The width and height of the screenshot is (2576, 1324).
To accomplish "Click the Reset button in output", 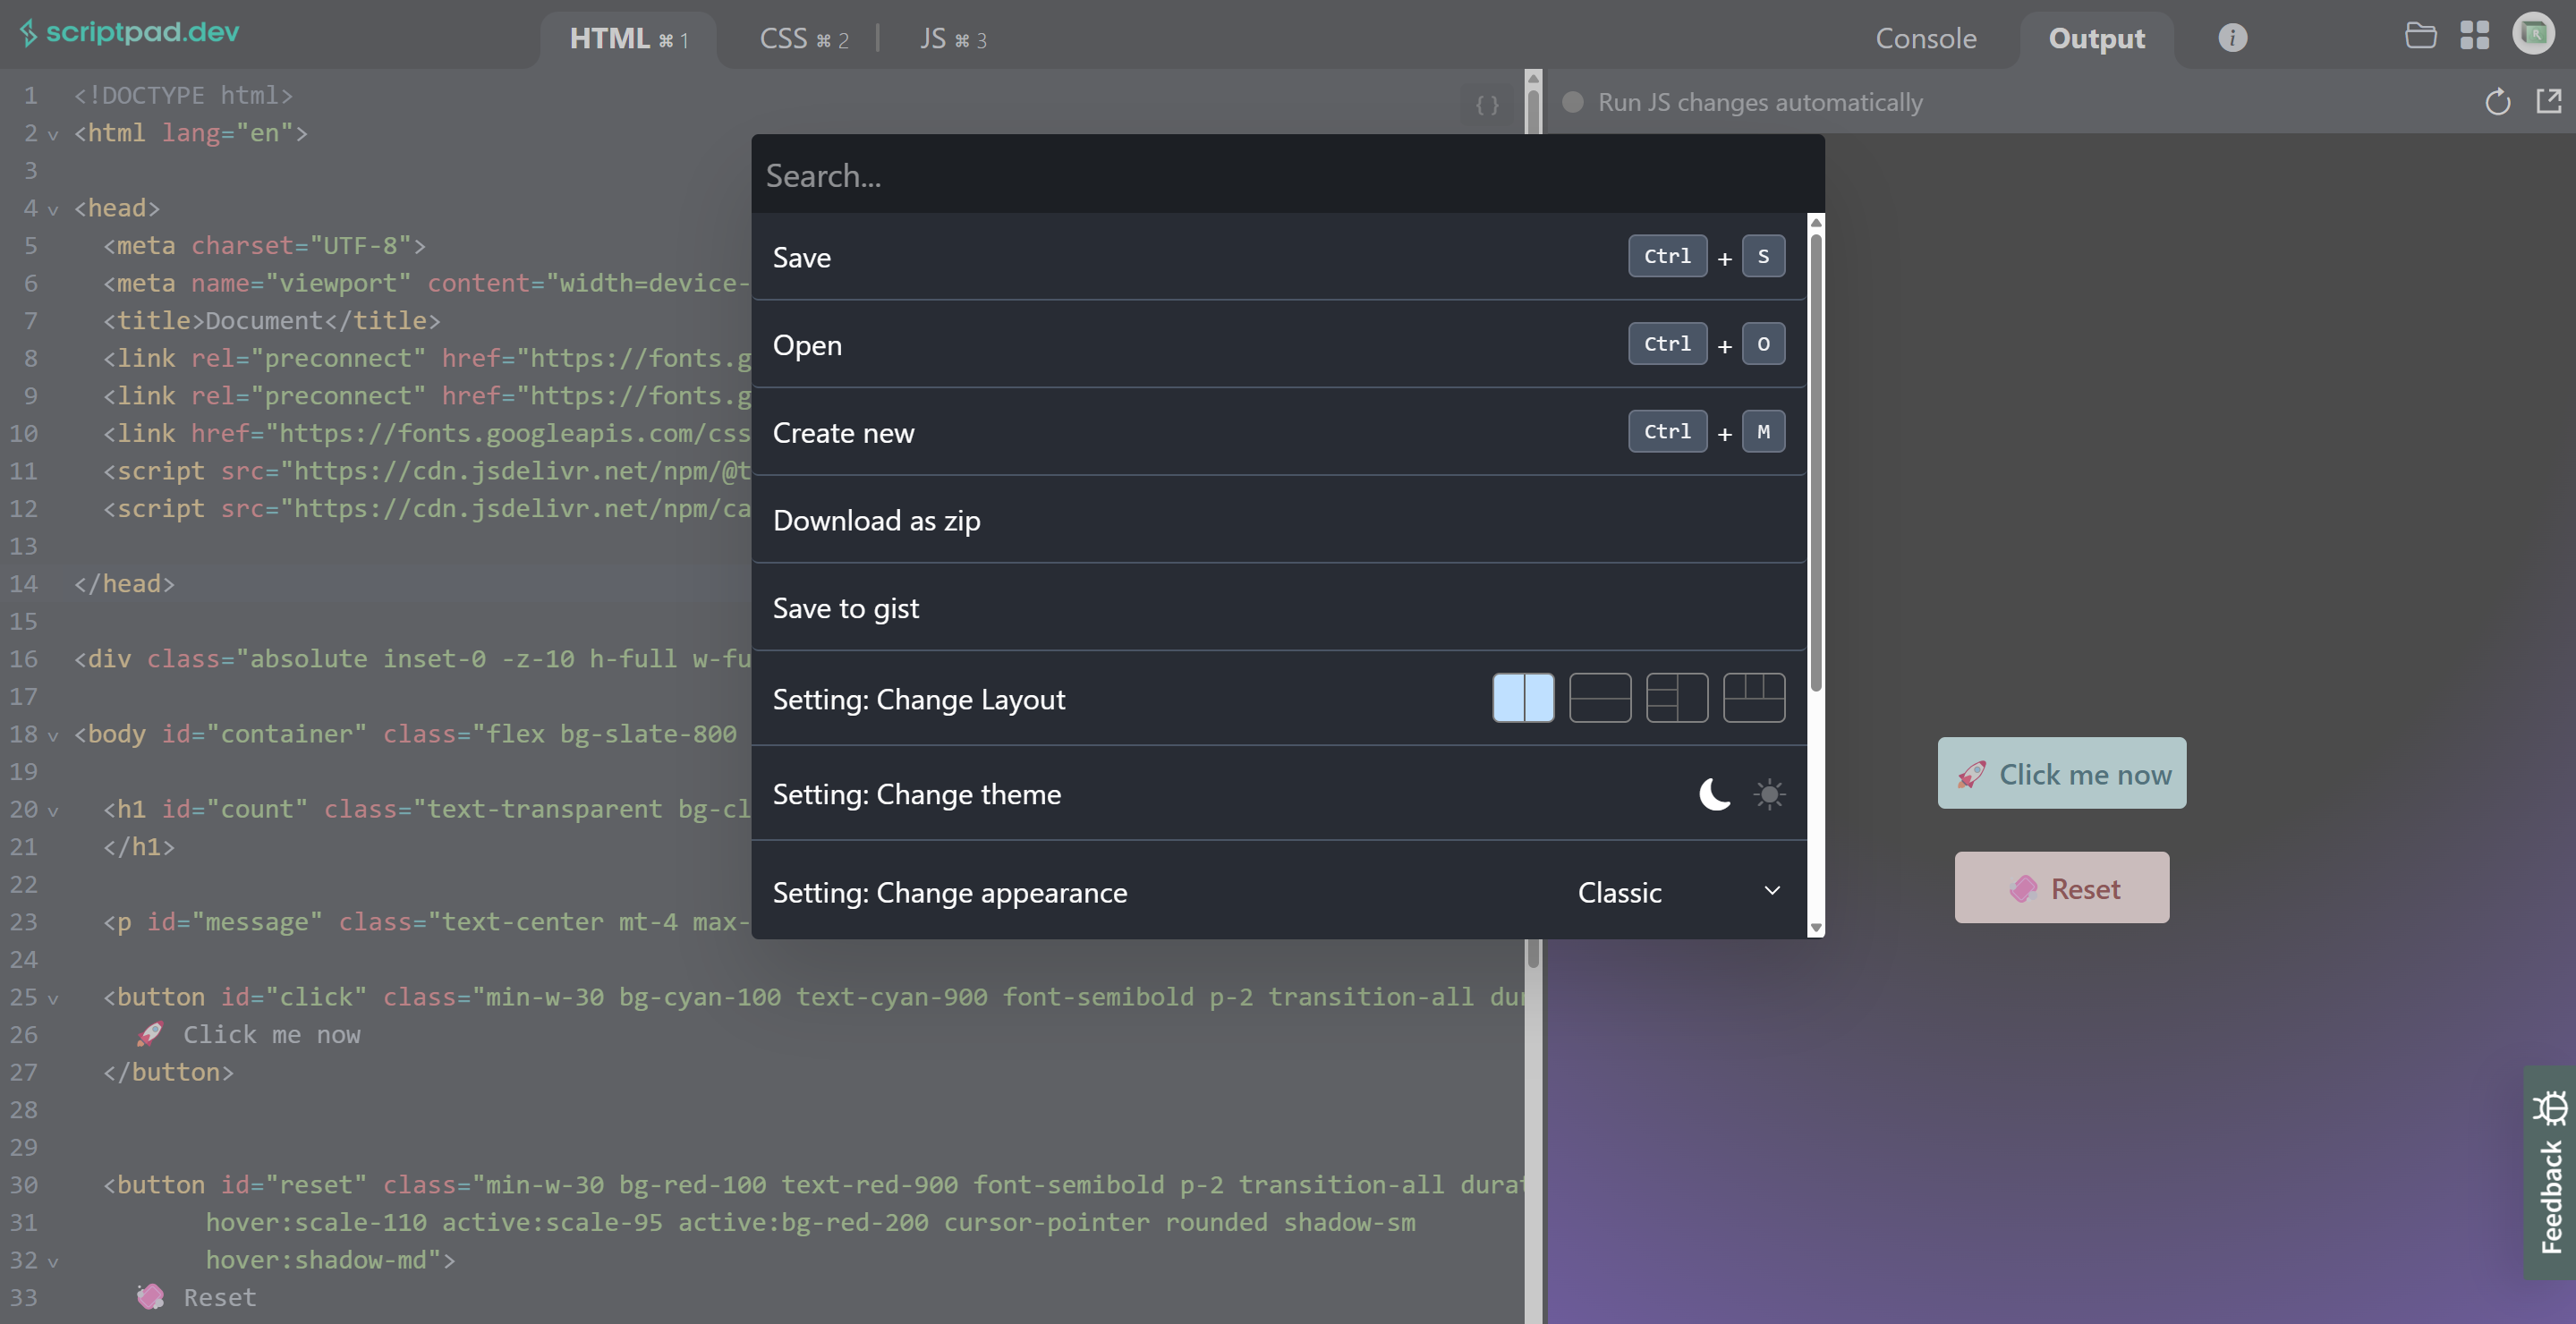I will click(2061, 888).
